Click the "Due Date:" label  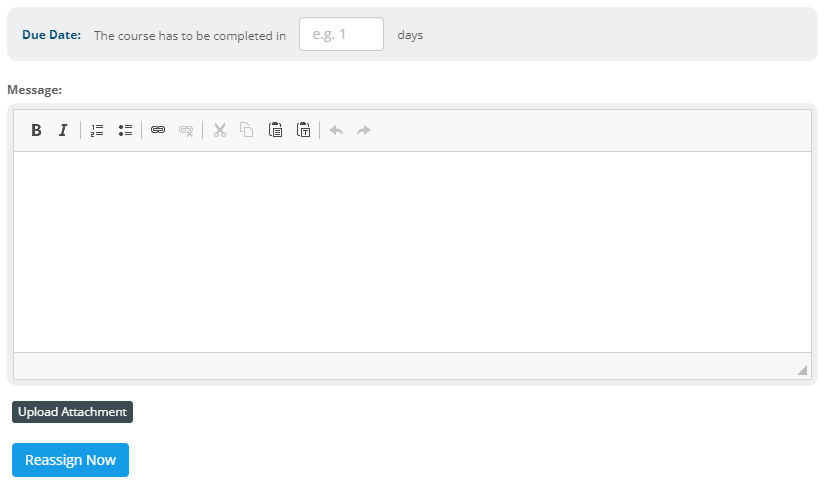click(52, 35)
